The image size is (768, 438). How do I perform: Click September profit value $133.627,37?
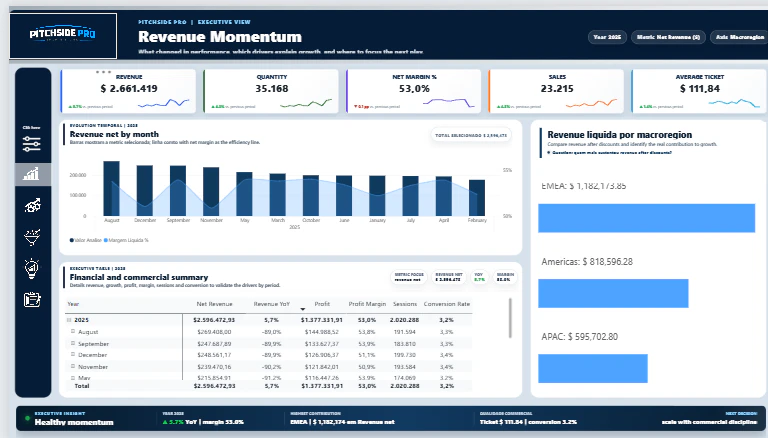click(x=321, y=343)
